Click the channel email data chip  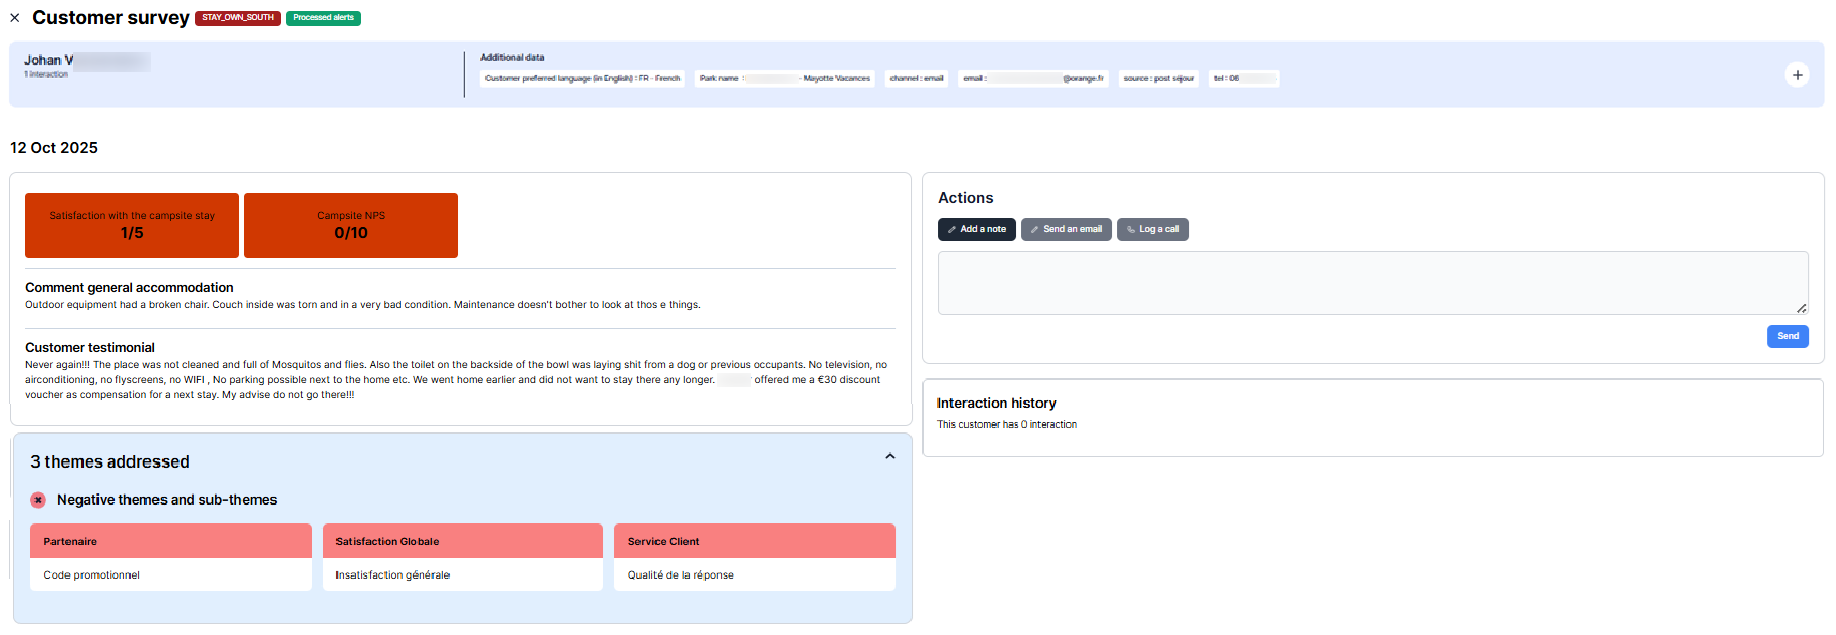[916, 78]
